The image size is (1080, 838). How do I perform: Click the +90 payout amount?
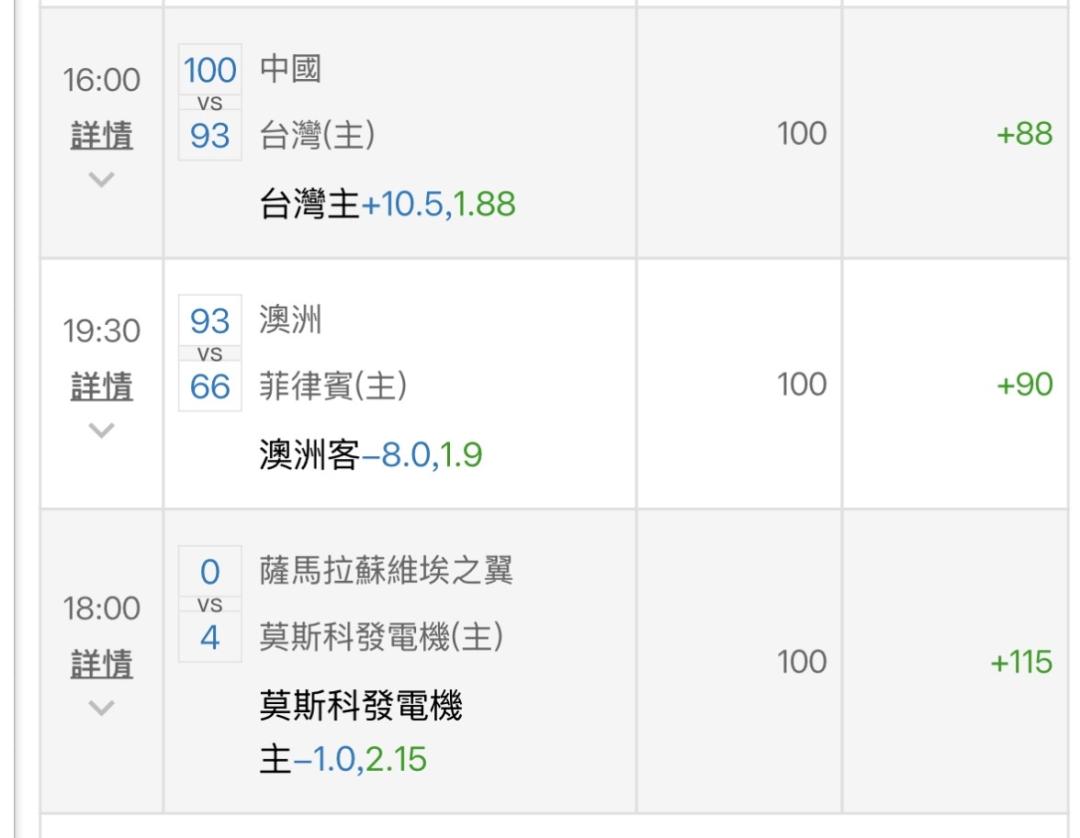click(x=1024, y=385)
